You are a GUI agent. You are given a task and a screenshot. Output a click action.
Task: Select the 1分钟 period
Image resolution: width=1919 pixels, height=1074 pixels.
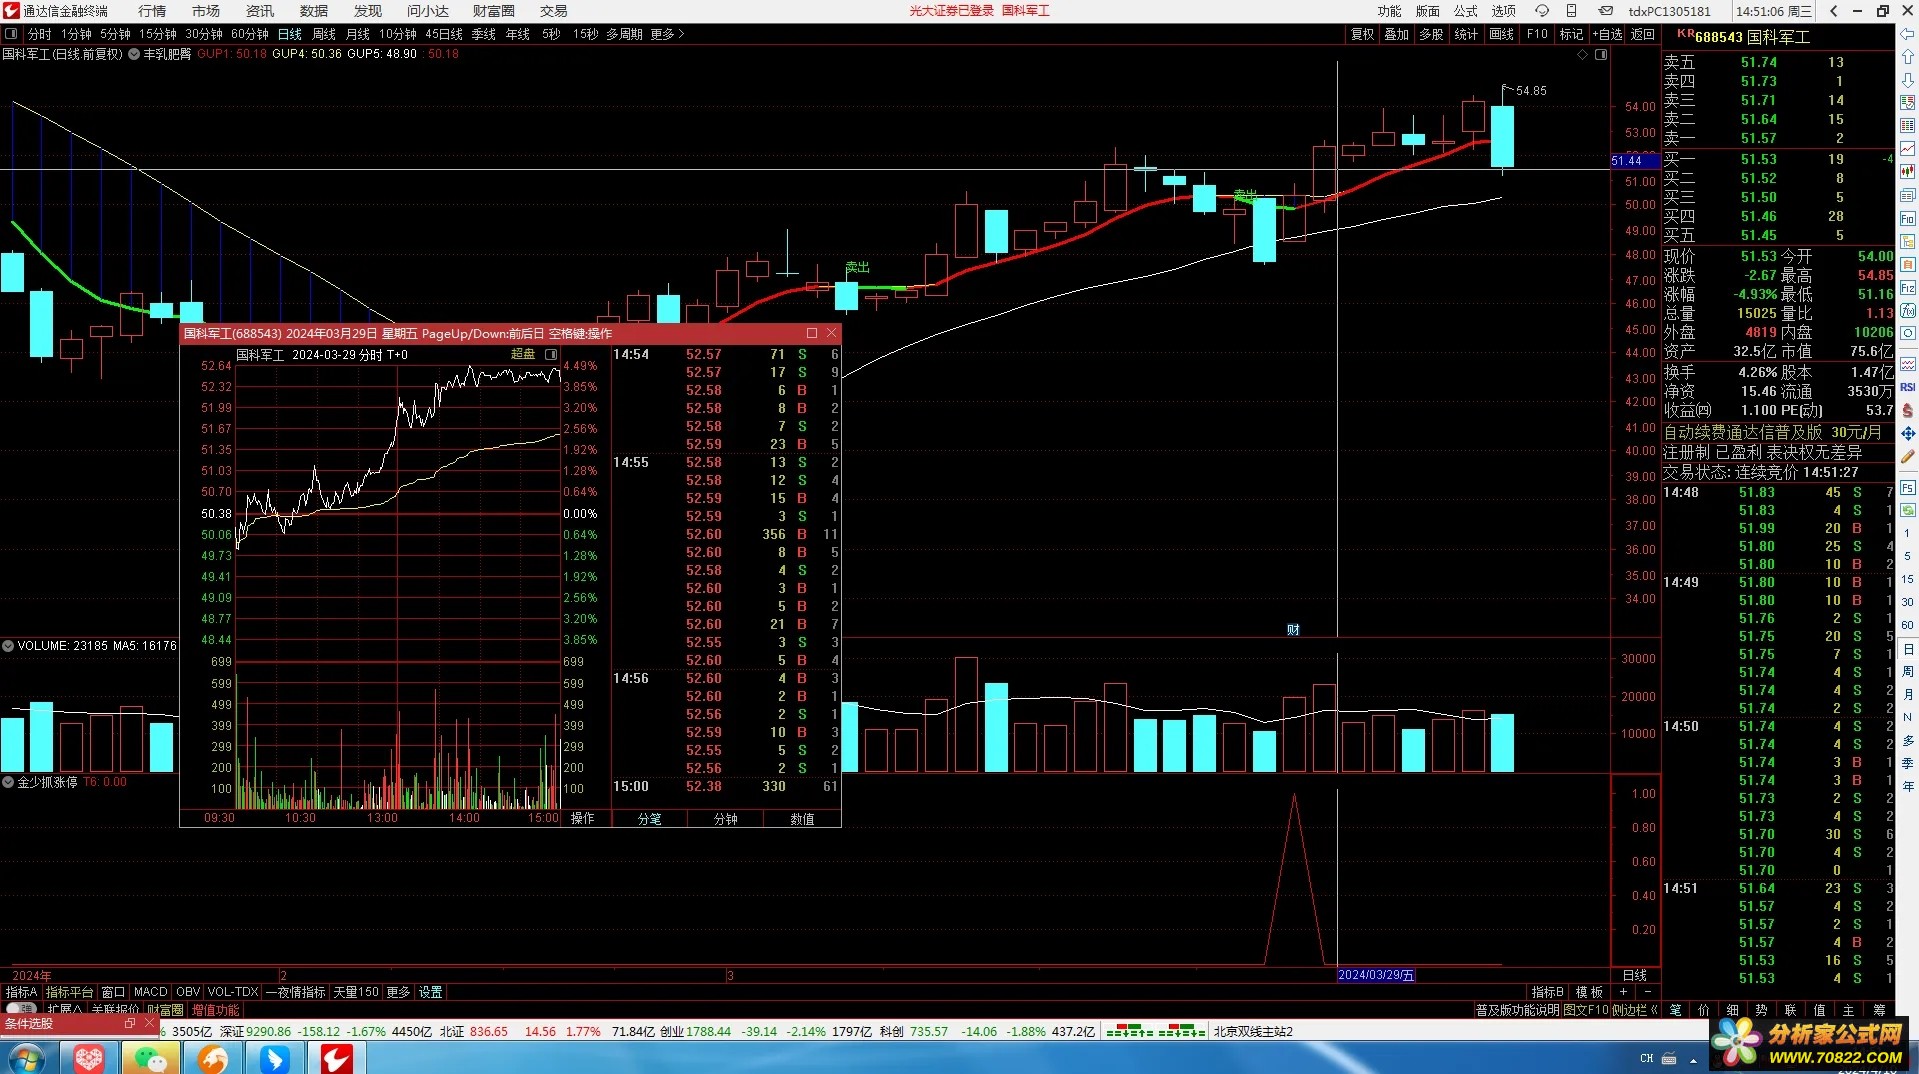[77, 34]
